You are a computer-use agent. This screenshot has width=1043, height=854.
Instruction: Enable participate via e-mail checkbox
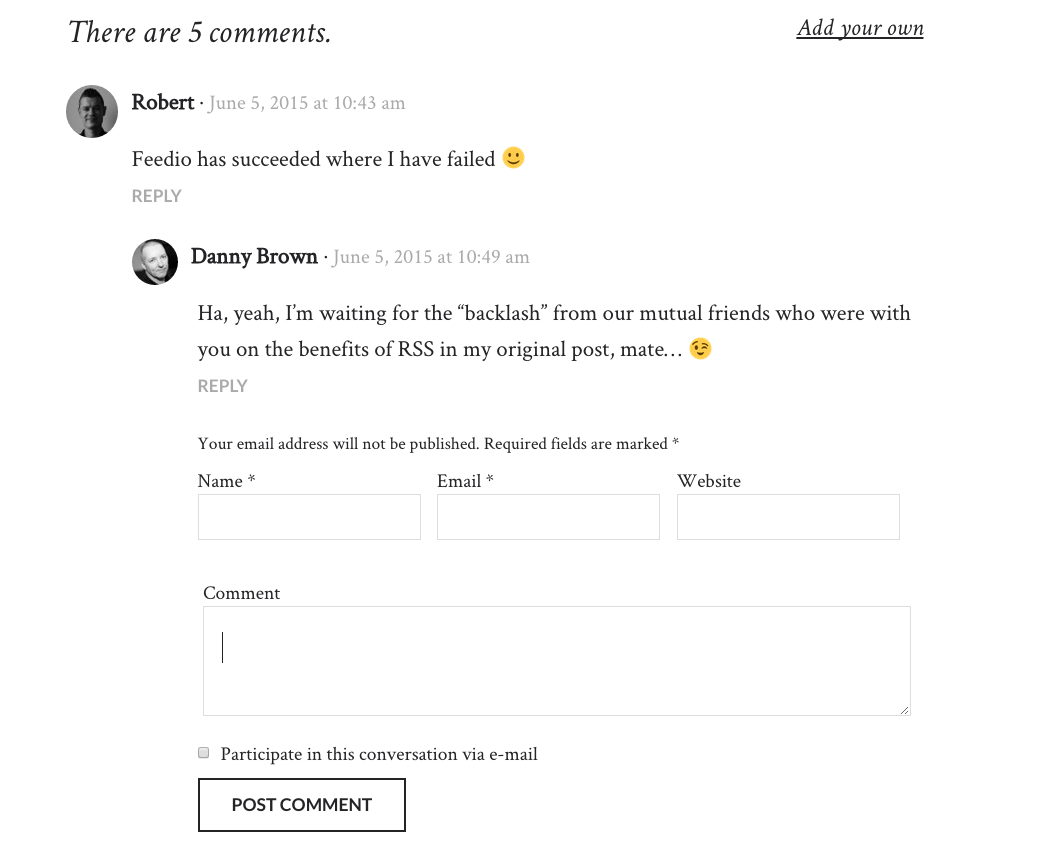click(x=204, y=753)
